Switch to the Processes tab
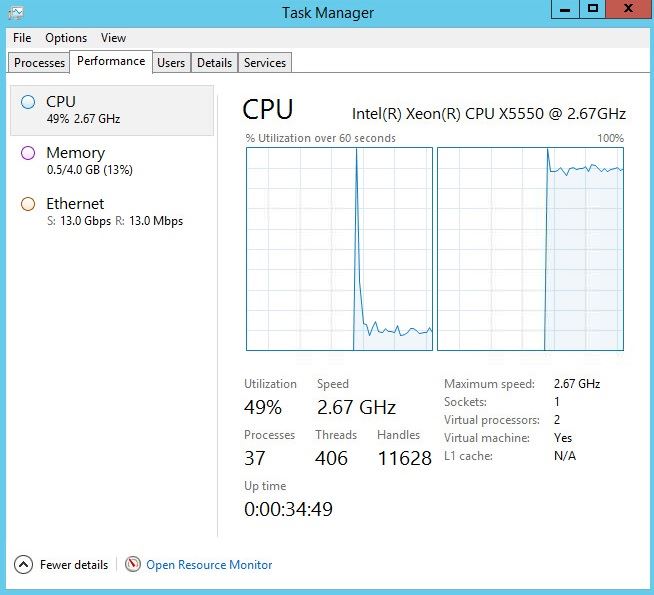Viewport: 654px width, 595px height. coord(40,62)
